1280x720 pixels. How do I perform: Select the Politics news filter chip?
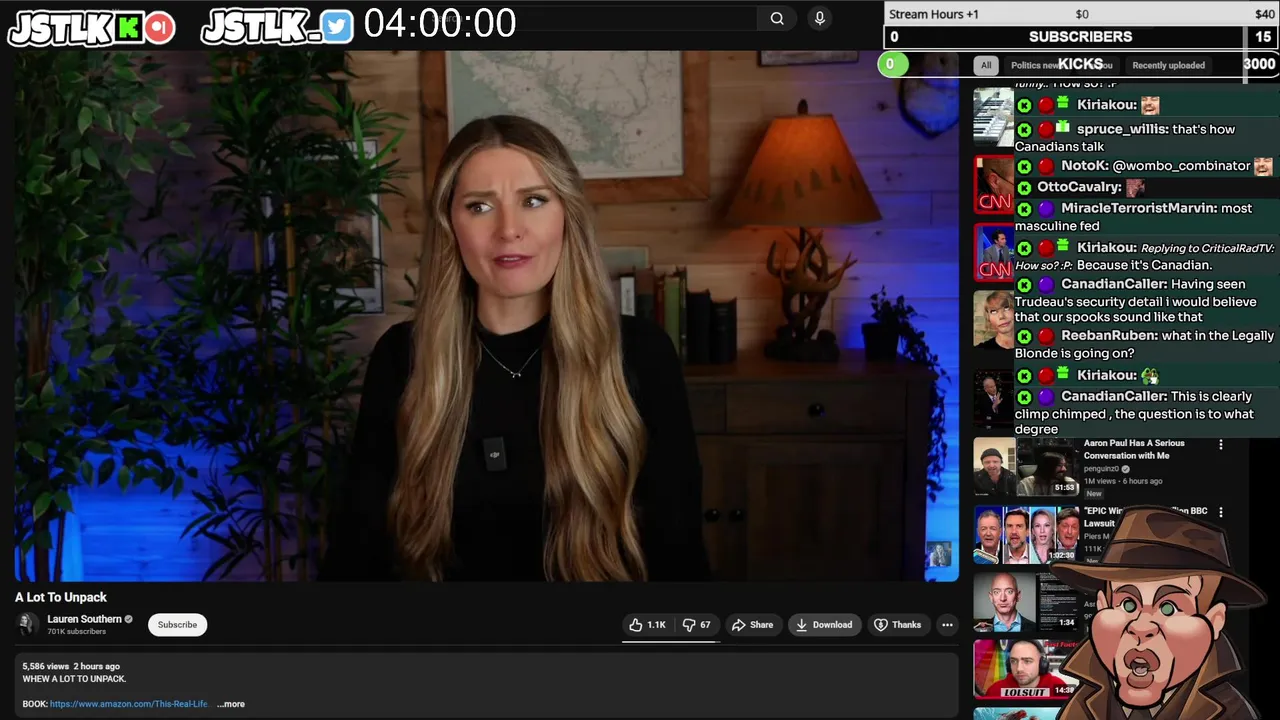1034,65
